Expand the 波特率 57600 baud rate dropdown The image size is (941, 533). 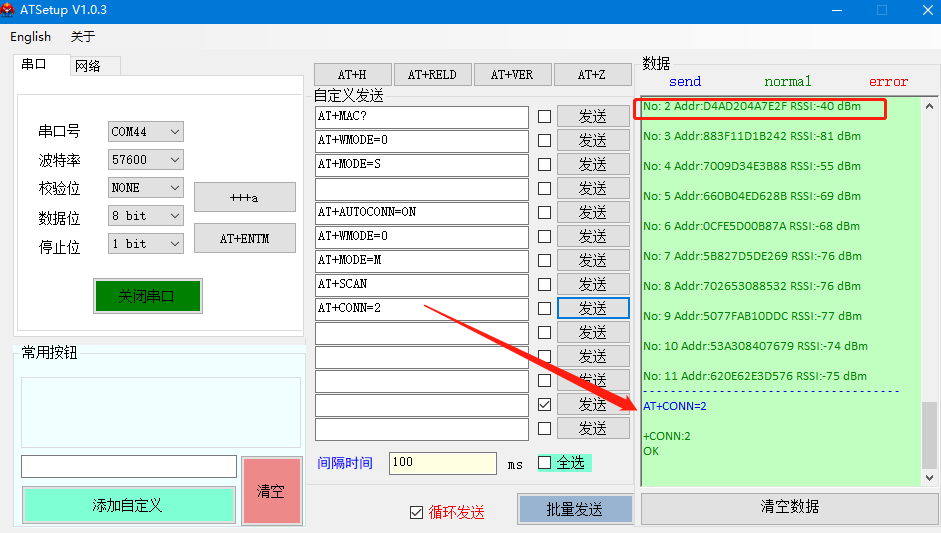(146, 160)
